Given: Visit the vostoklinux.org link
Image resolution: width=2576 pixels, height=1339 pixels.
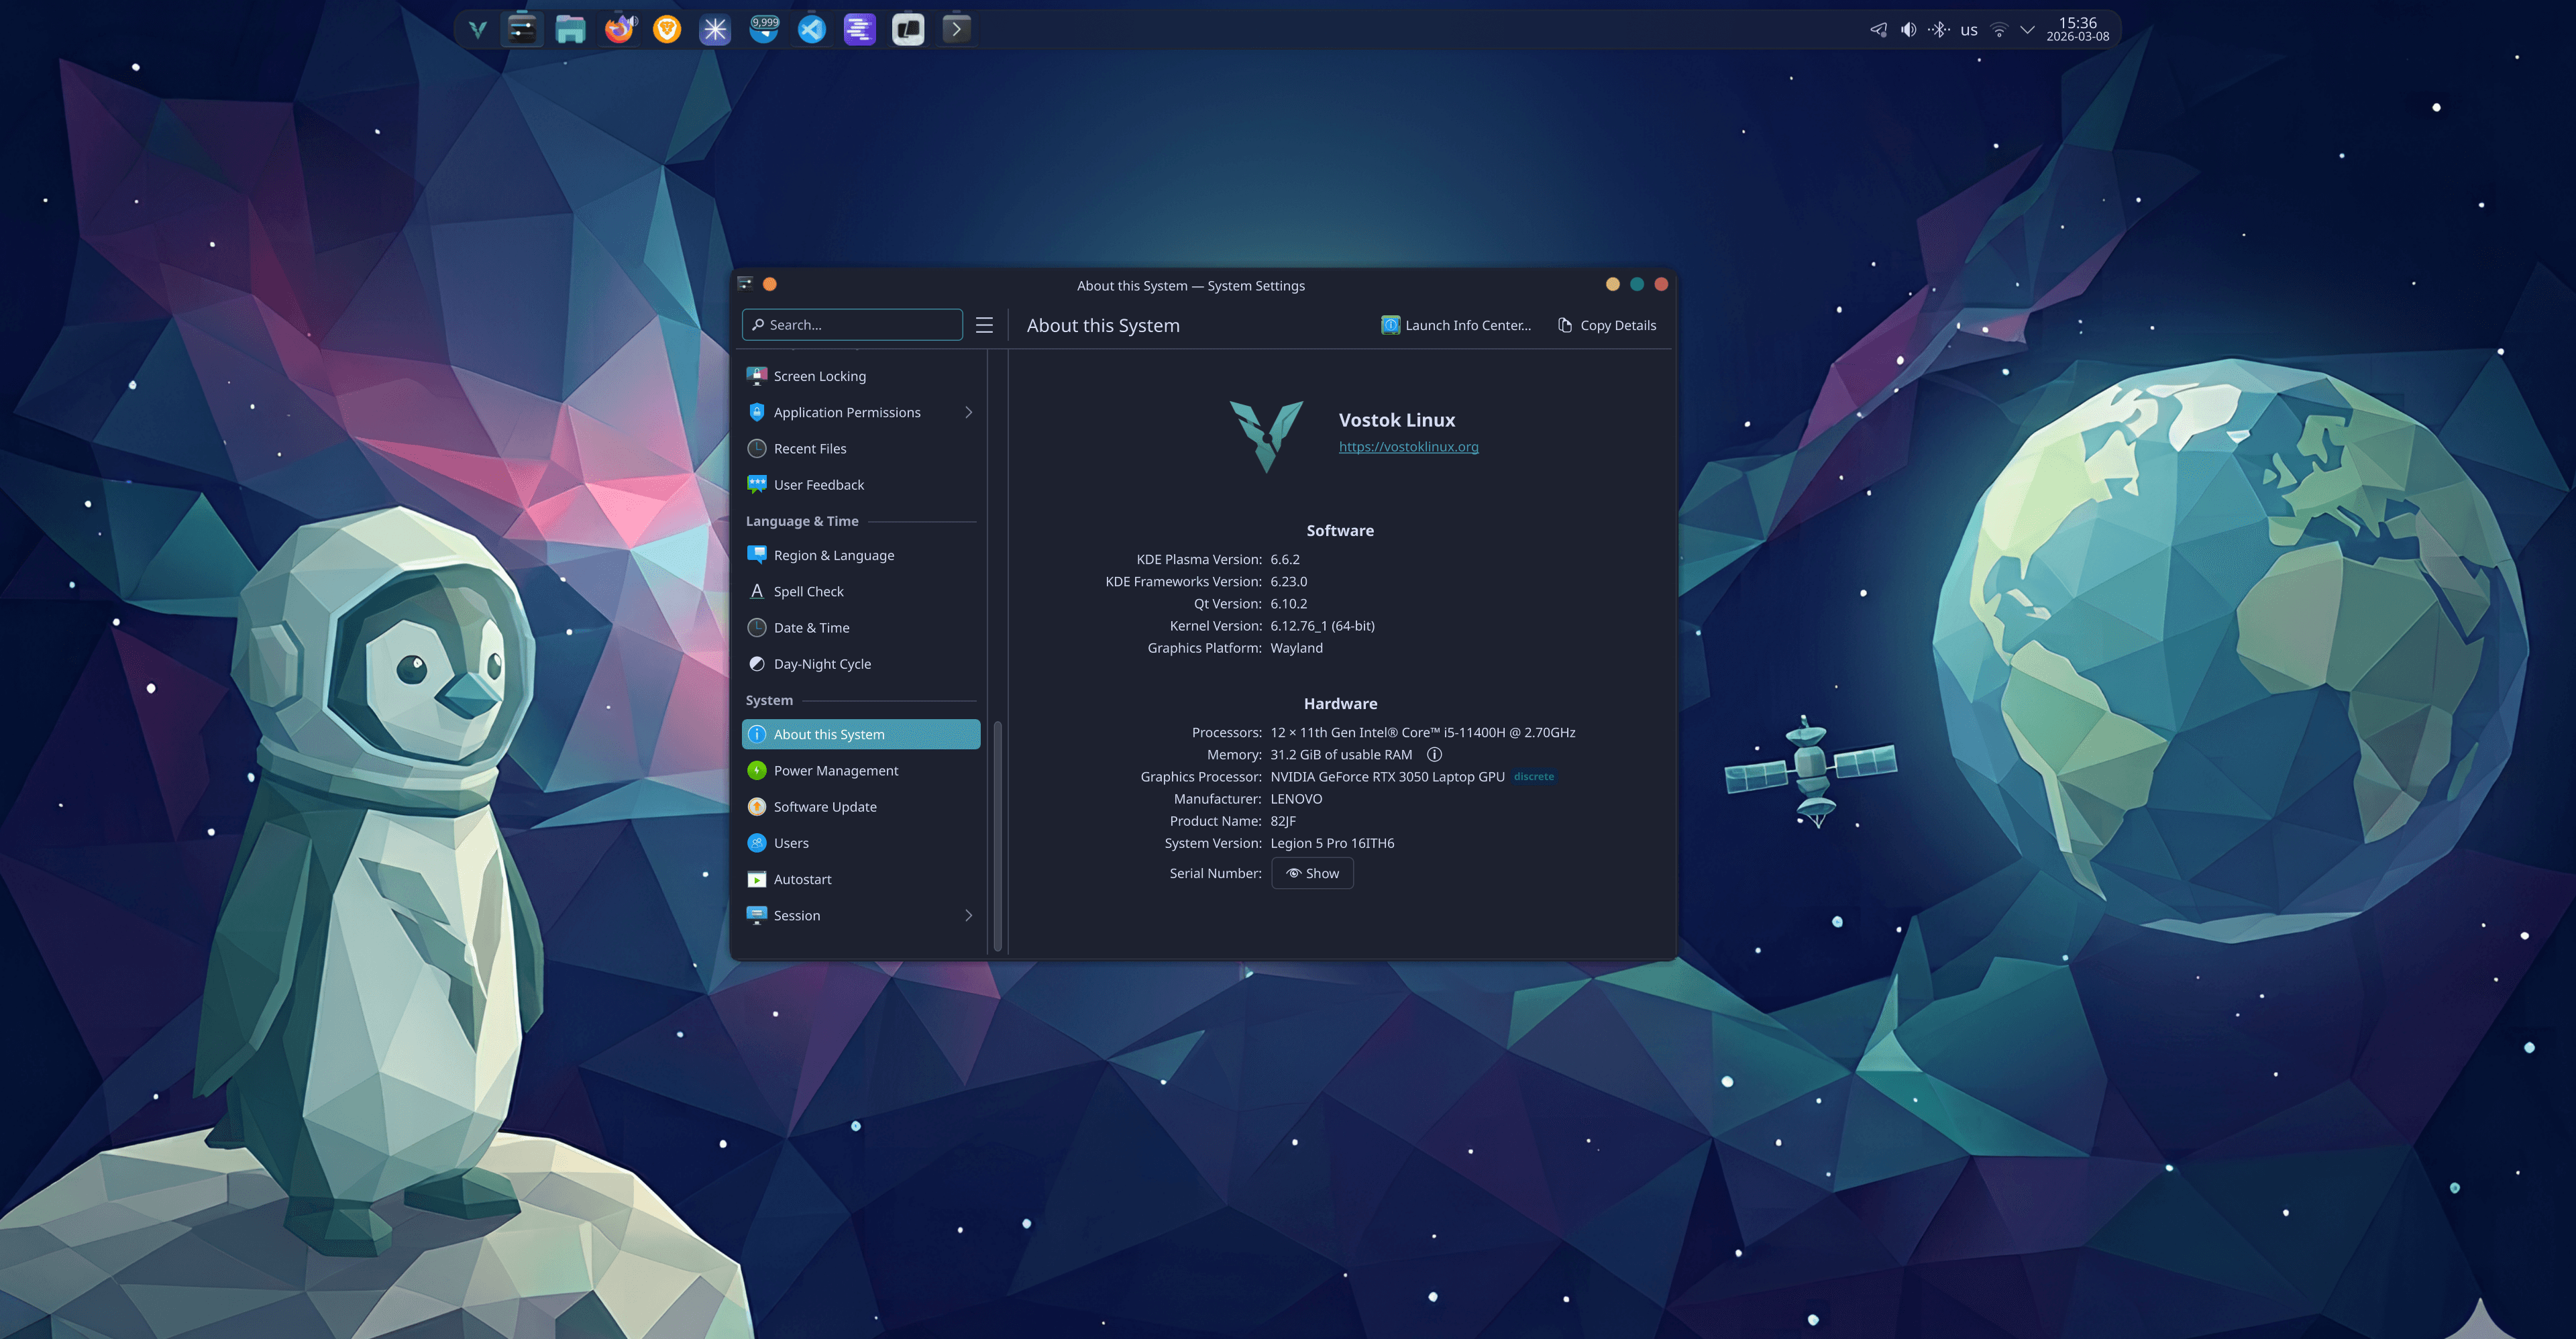Looking at the screenshot, I should [x=1408, y=447].
